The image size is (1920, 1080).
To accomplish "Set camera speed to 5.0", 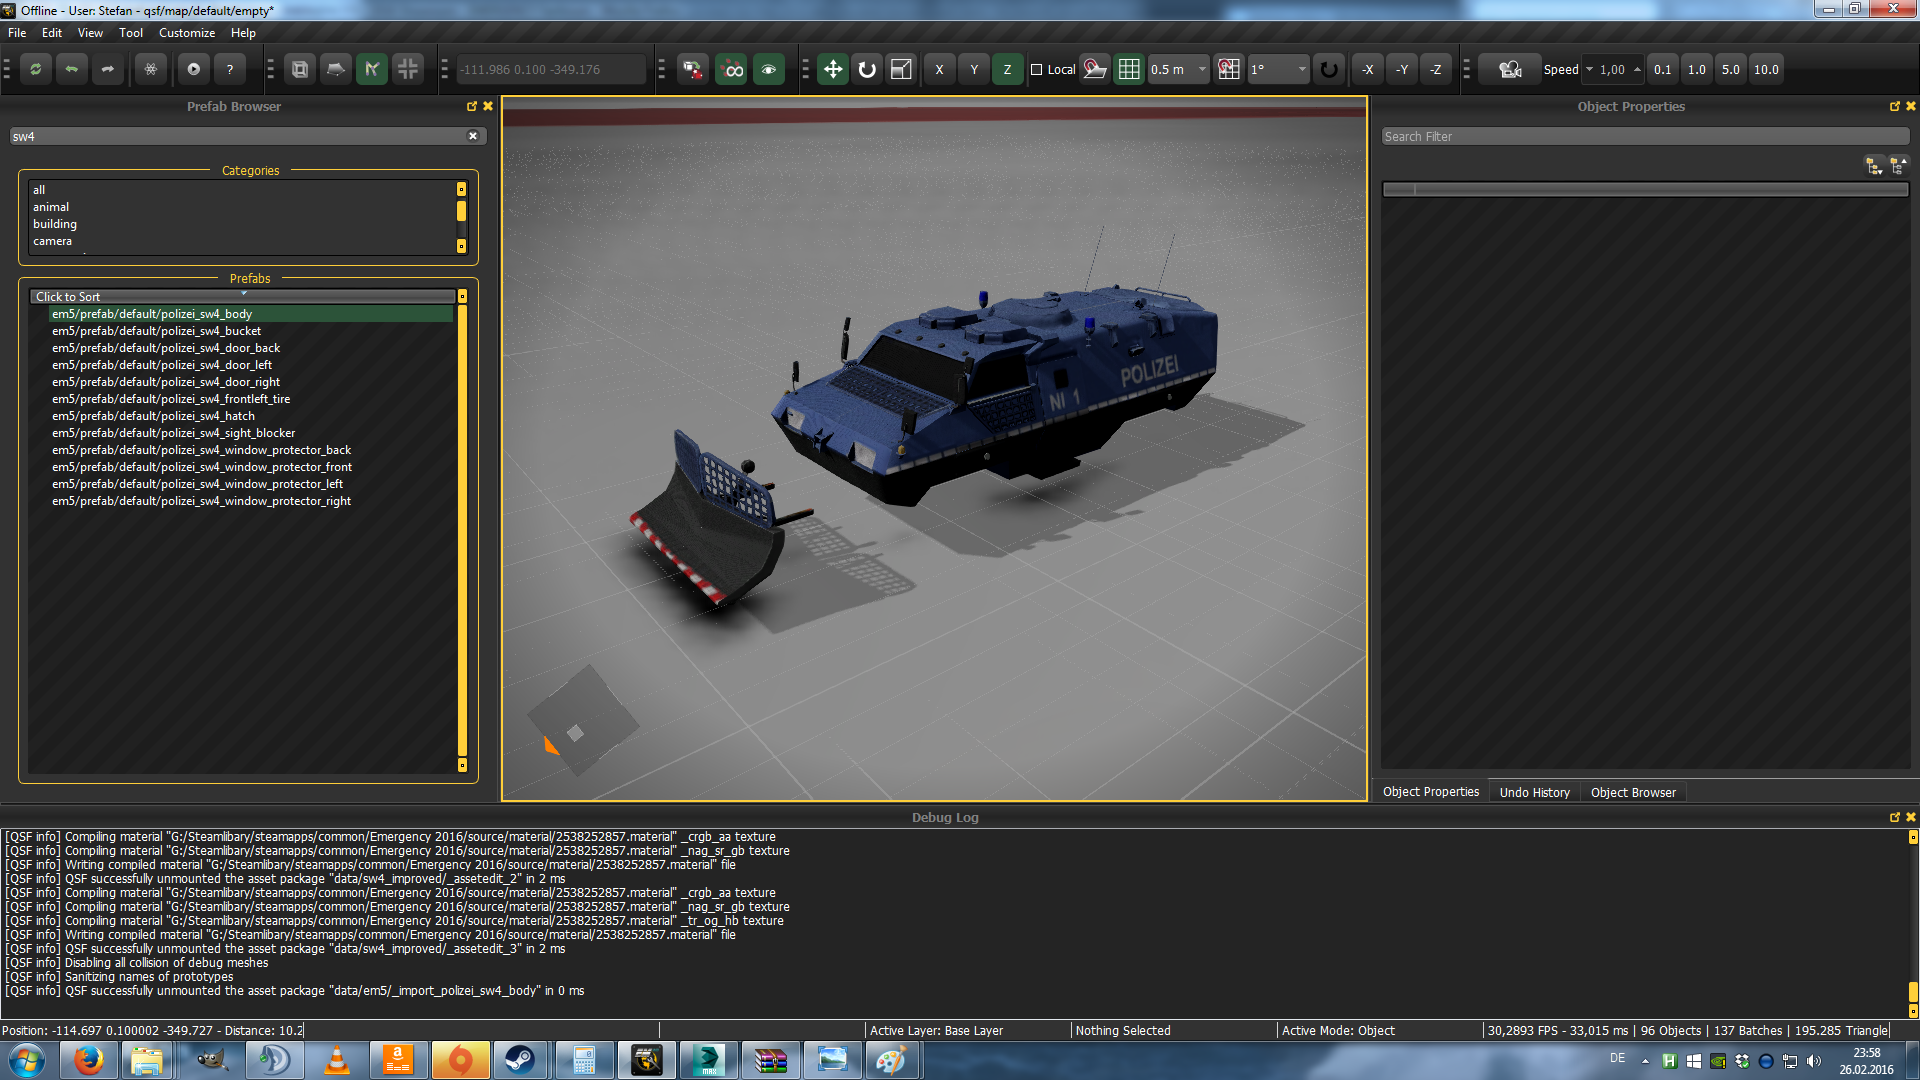I will [1731, 69].
